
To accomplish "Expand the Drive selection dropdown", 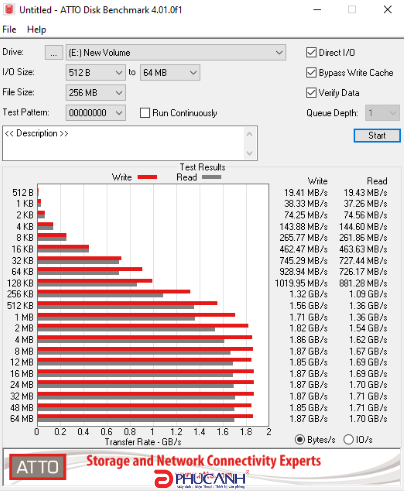I will click(176, 53).
